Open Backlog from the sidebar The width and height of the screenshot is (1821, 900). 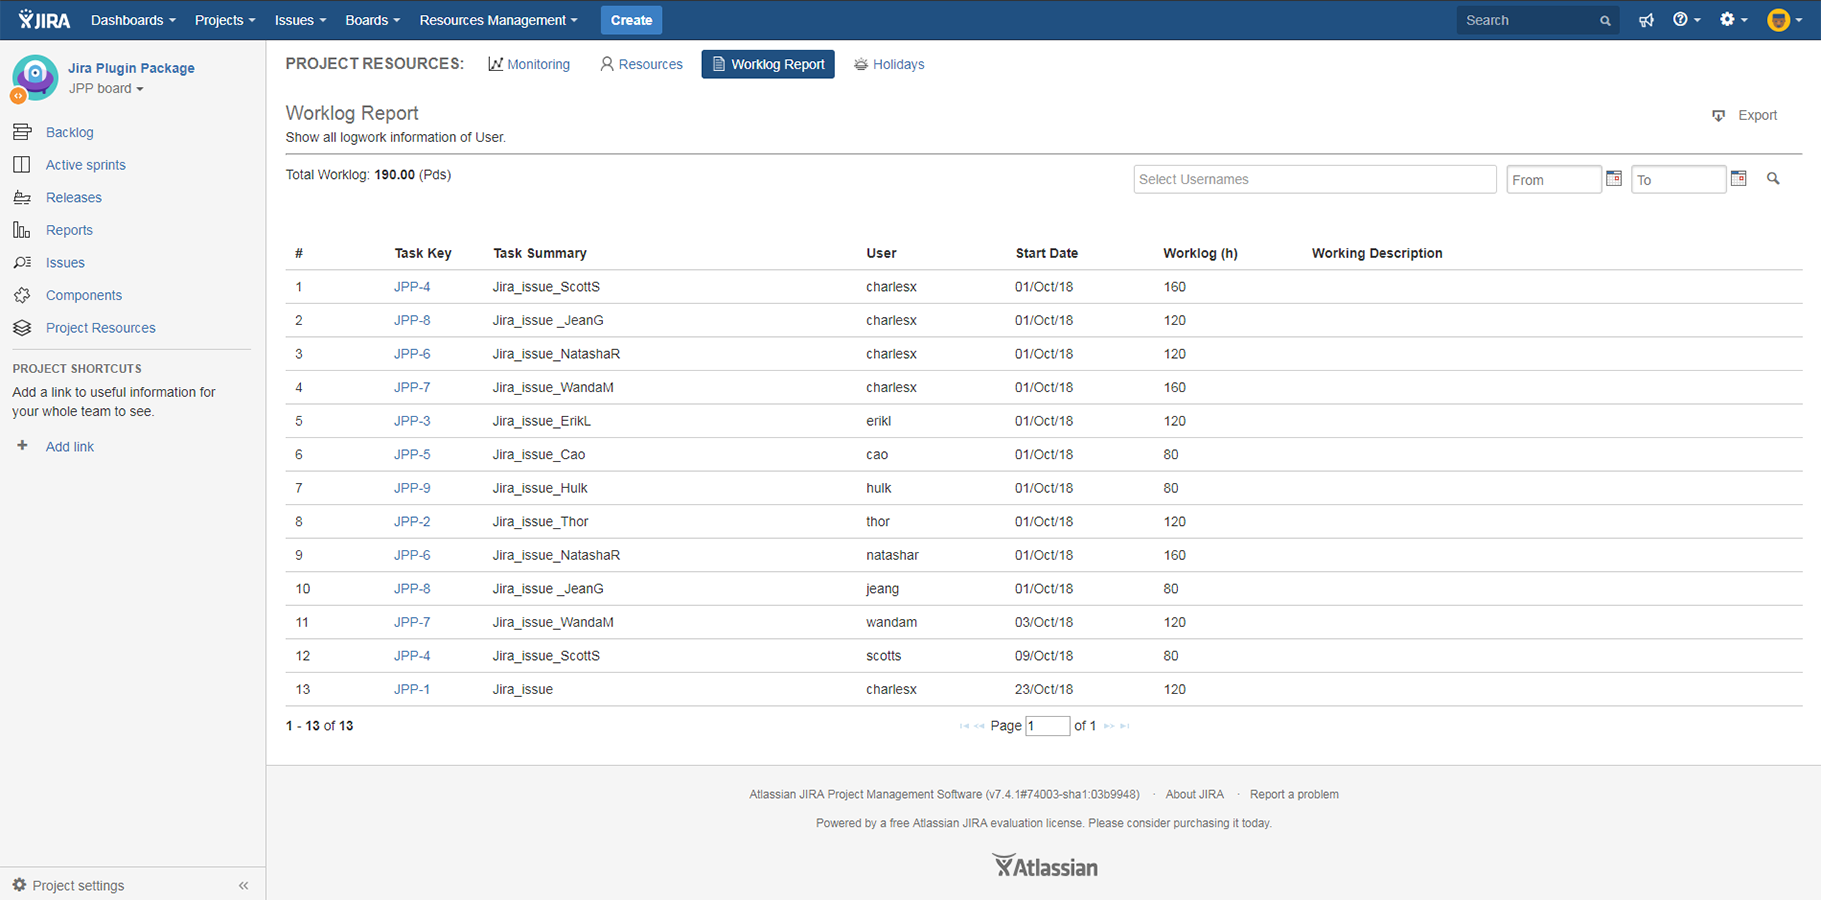click(70, 132)
